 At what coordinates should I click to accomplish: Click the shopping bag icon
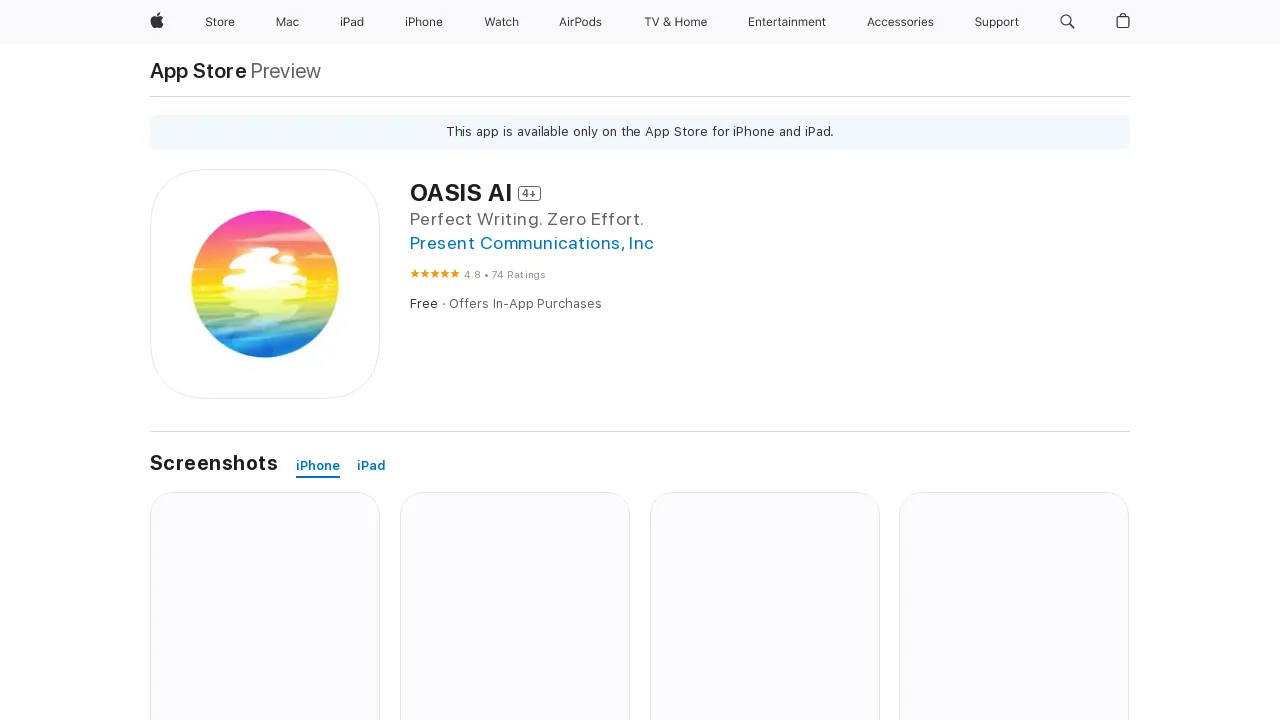1122,22
